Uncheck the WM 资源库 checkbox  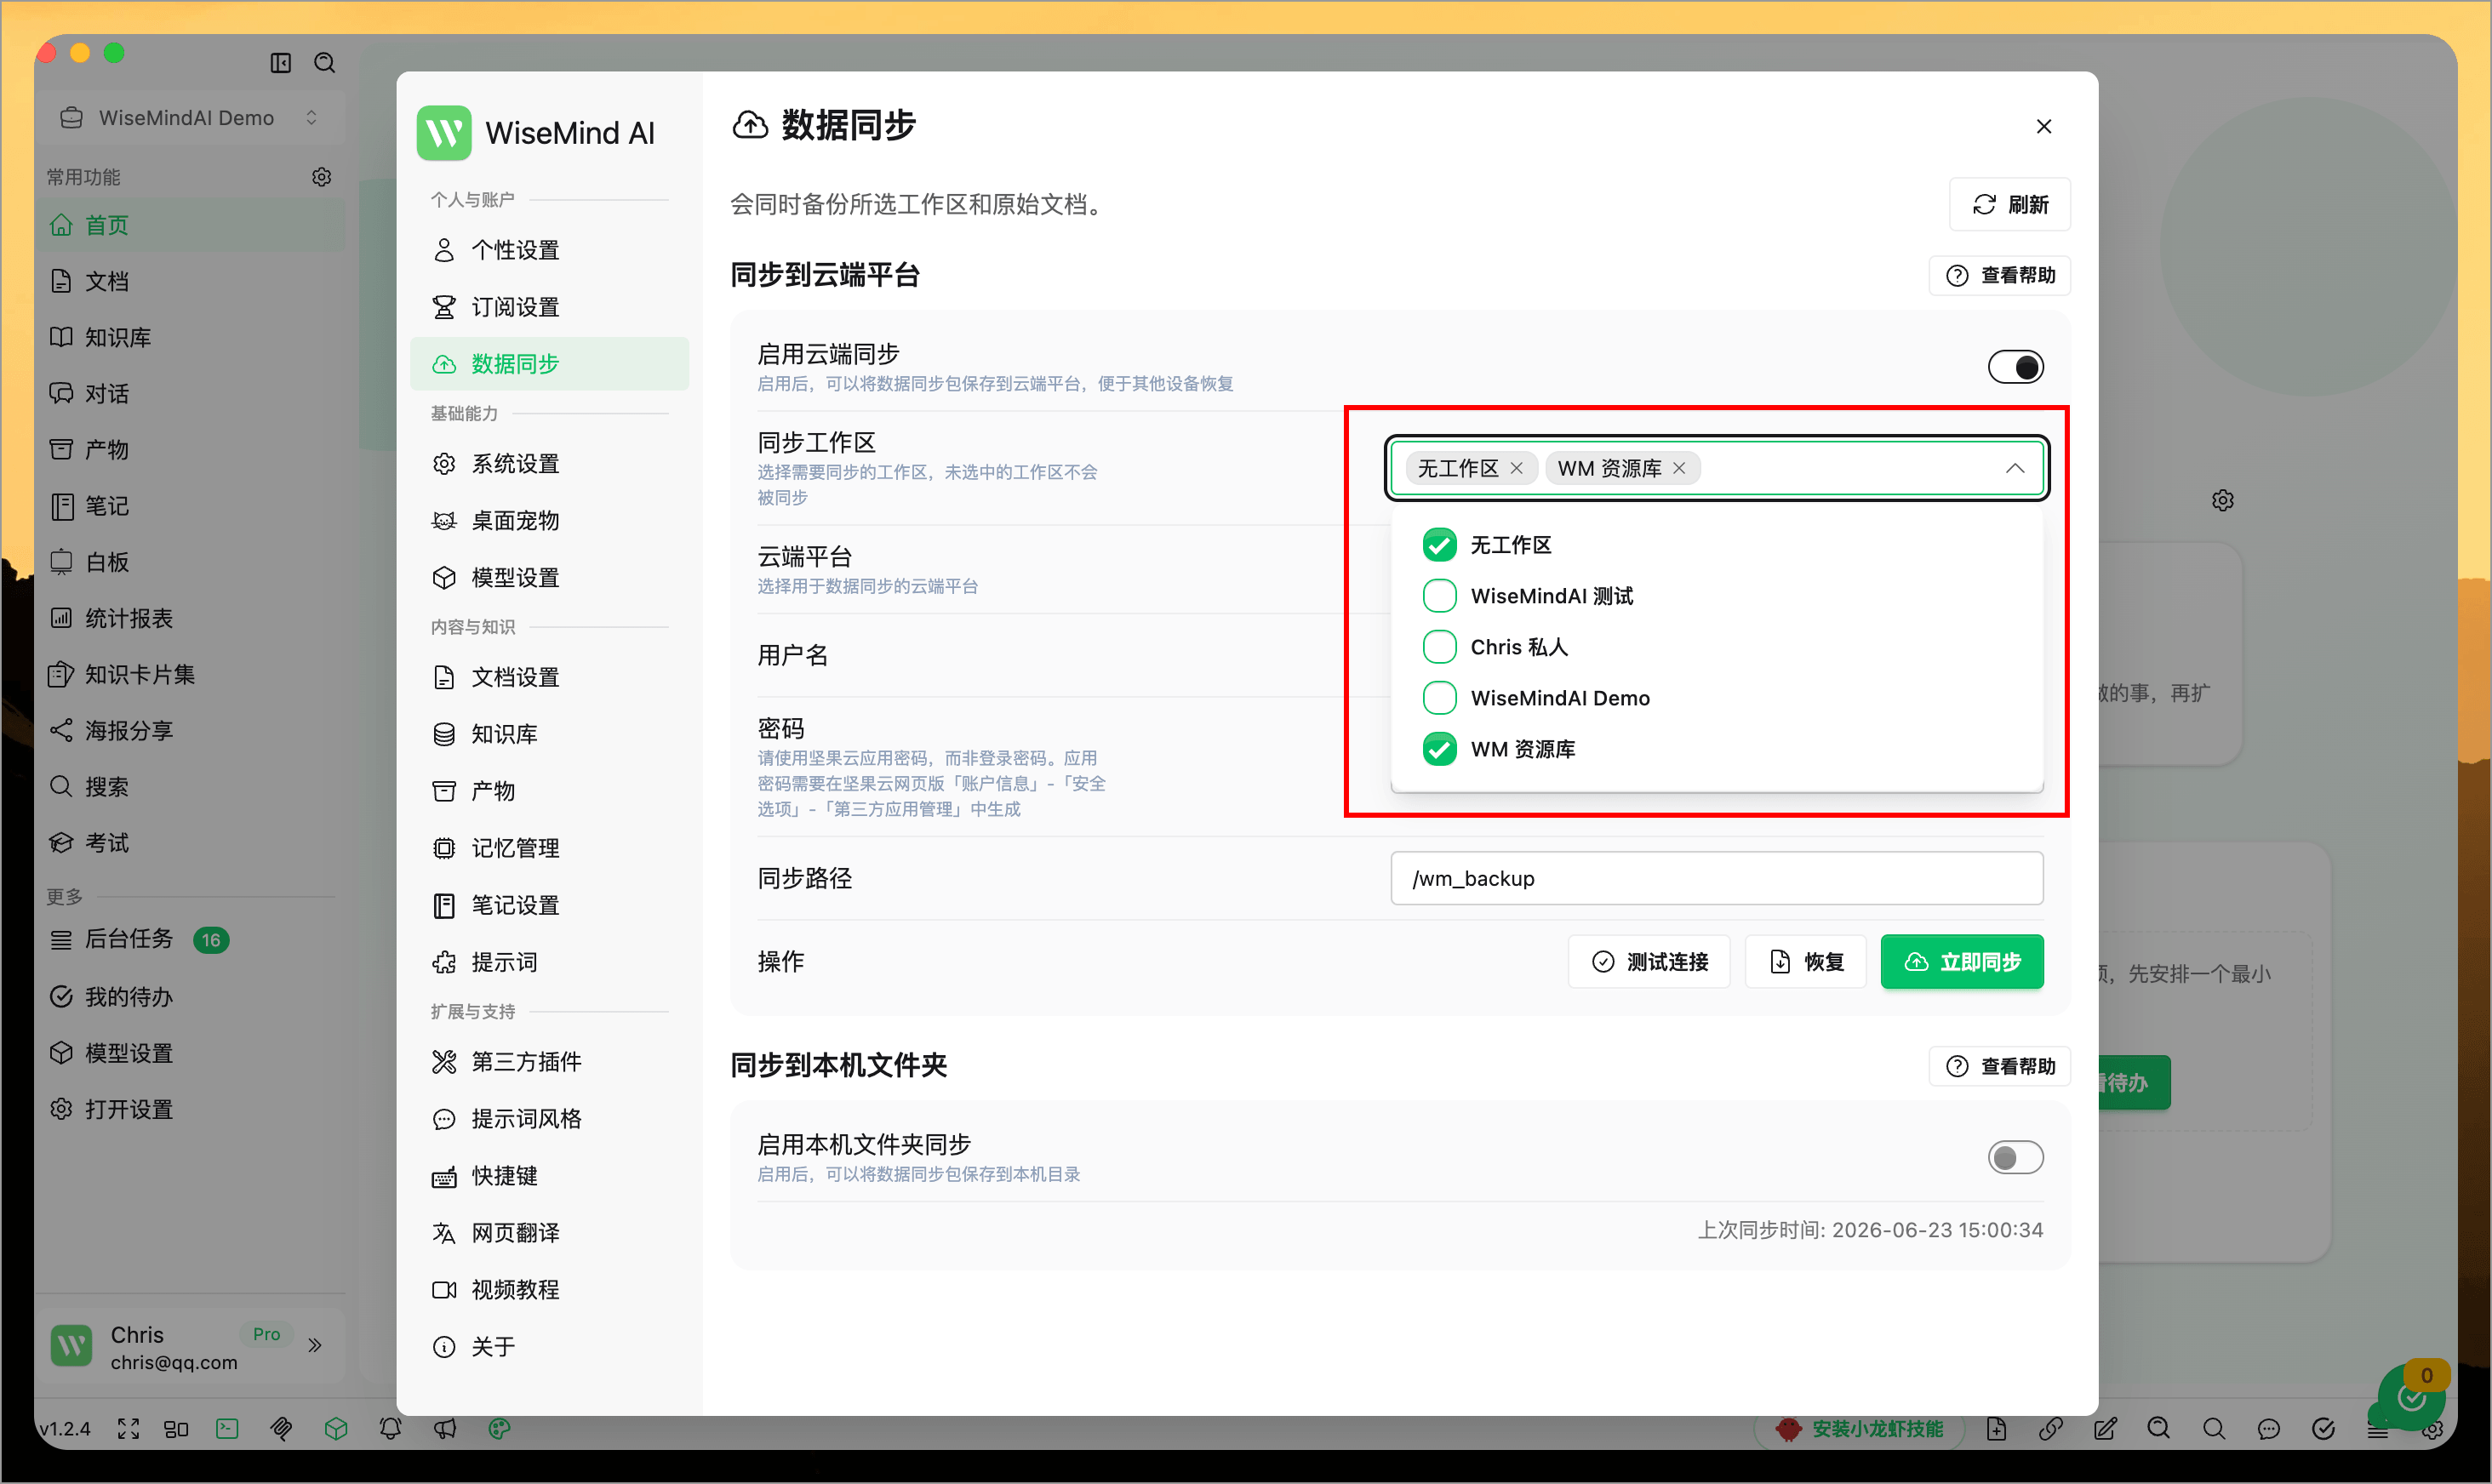click(x=1439, y=749)
